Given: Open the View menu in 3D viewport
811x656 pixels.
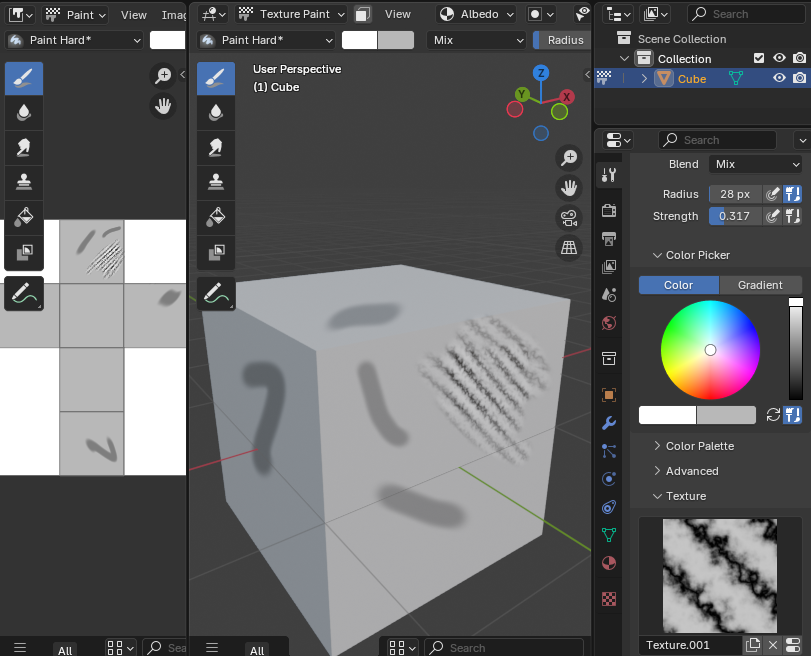Looking at the screenshot, I should coord(398,14).
